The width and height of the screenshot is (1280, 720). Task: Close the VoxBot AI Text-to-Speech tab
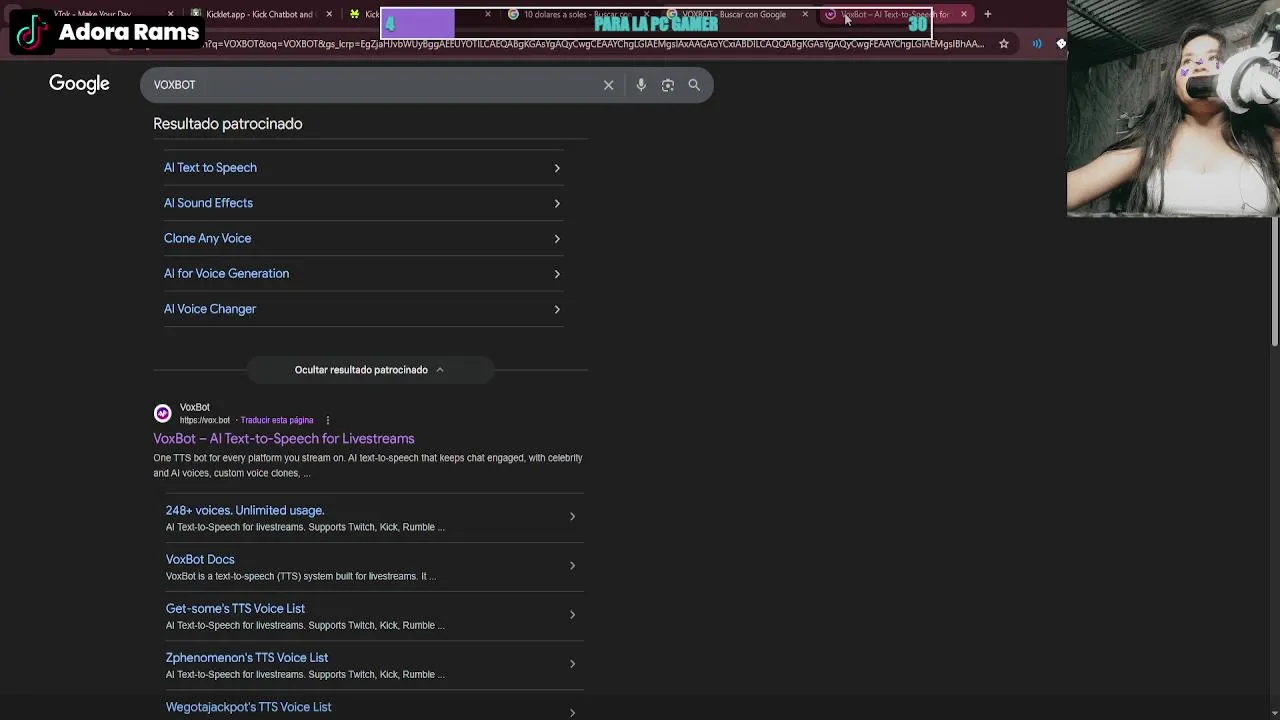[x=964, y=14]
